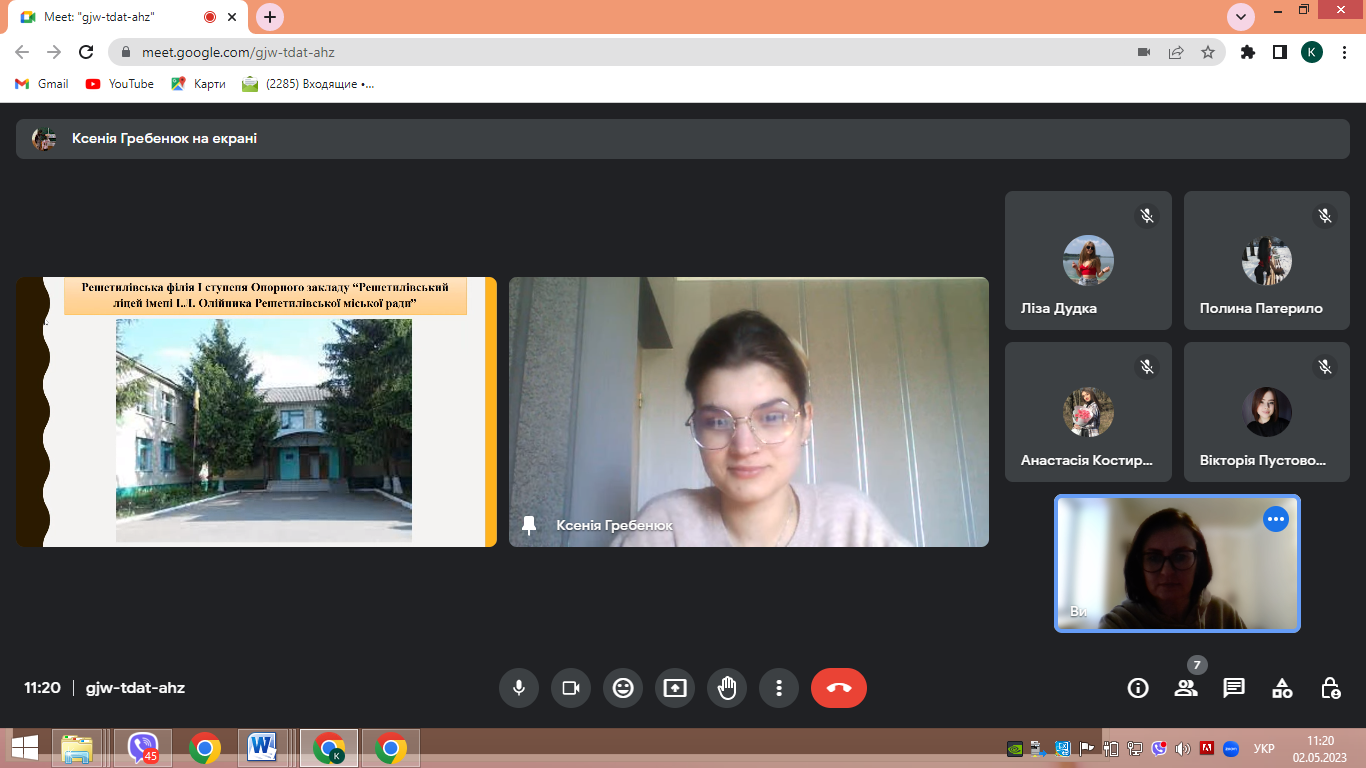Open host controls lock icon
The image size is (1366, 768).
[1330, 688]
